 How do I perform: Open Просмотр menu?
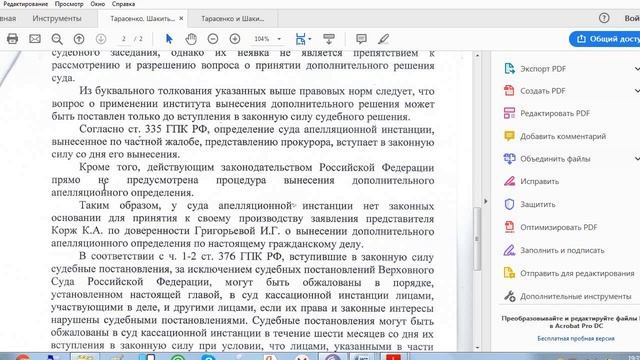click(69, 4)
